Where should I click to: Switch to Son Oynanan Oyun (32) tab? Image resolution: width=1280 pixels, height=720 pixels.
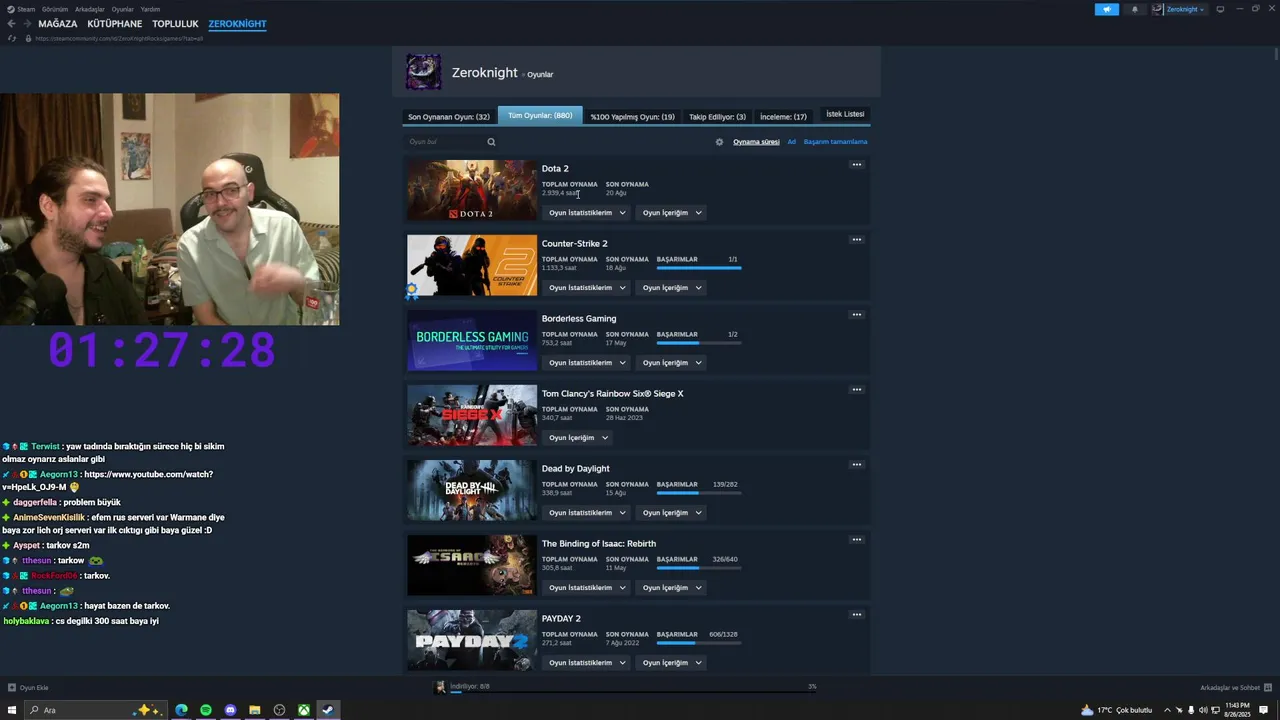[x=449, y=116]
